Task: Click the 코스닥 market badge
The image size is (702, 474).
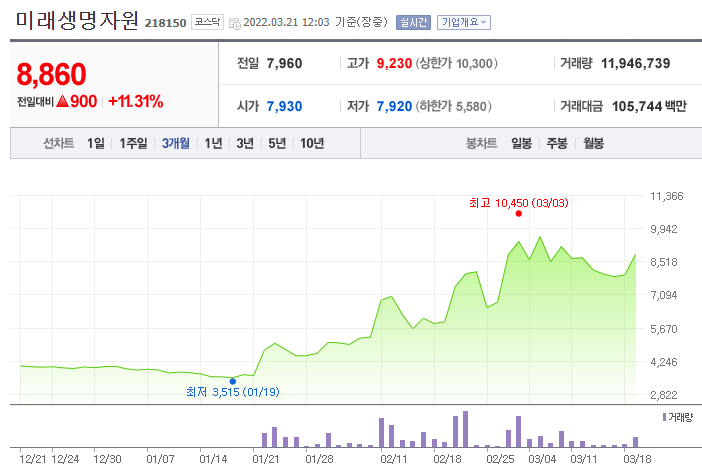Action: tap(207, 22)
